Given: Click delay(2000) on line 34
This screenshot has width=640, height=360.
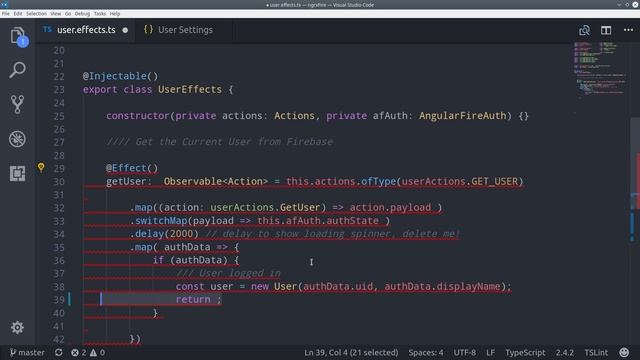Looking at the screenshot, I should (x=167, y=234).
